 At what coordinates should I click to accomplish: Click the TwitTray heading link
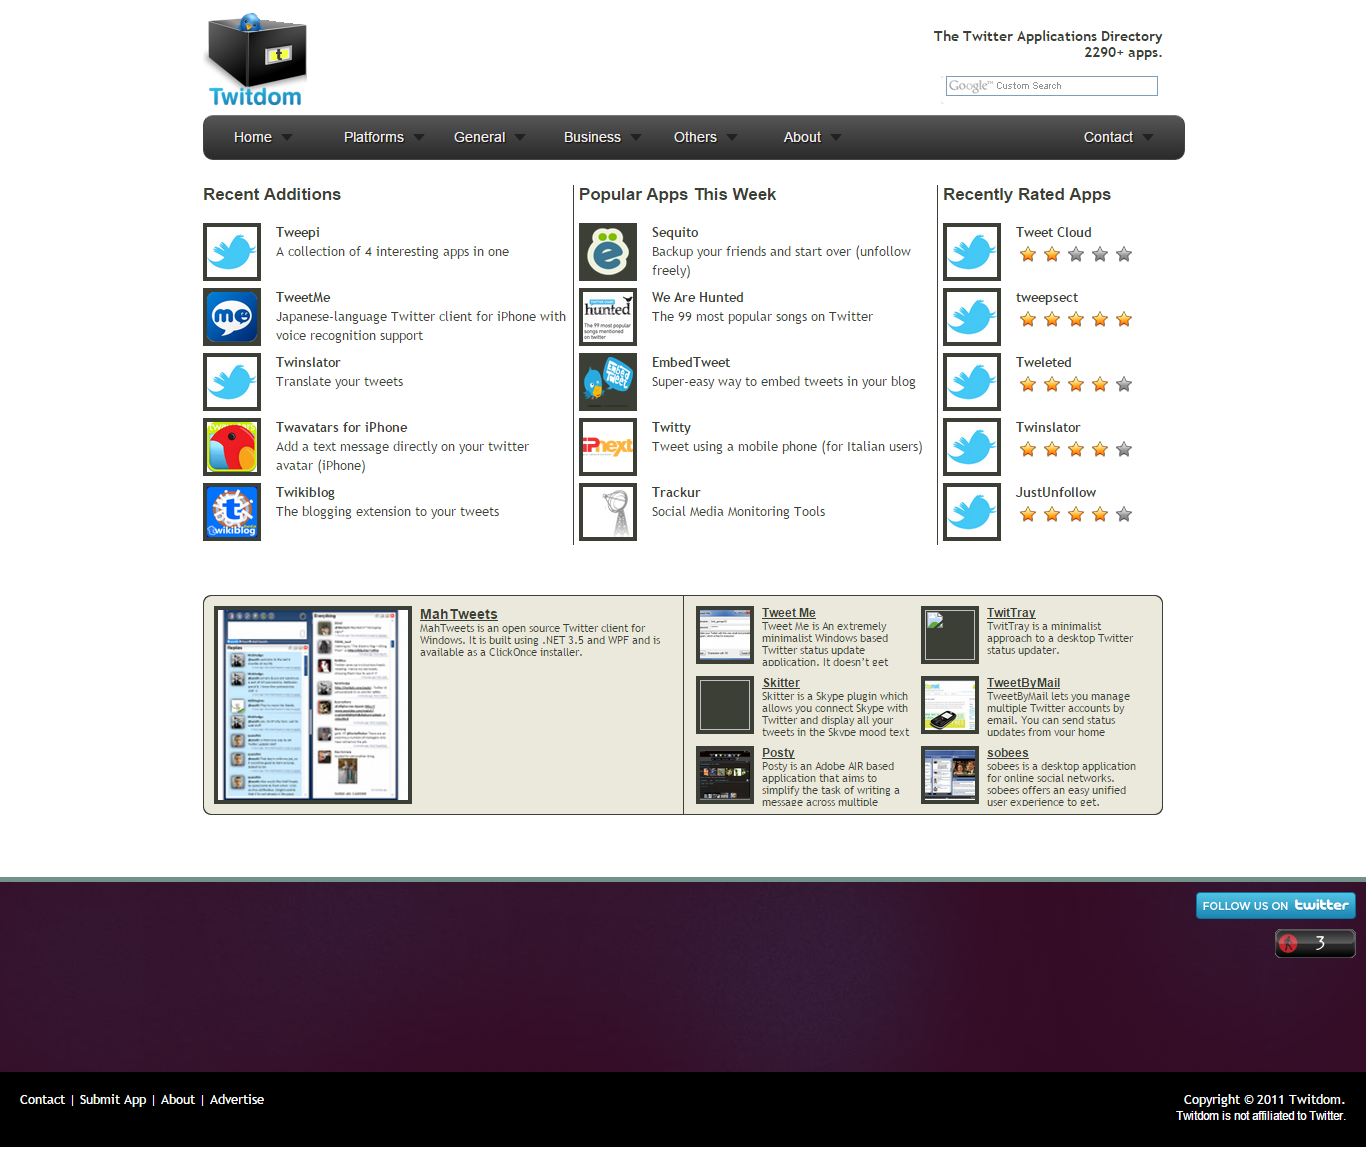click(1011, 613)
